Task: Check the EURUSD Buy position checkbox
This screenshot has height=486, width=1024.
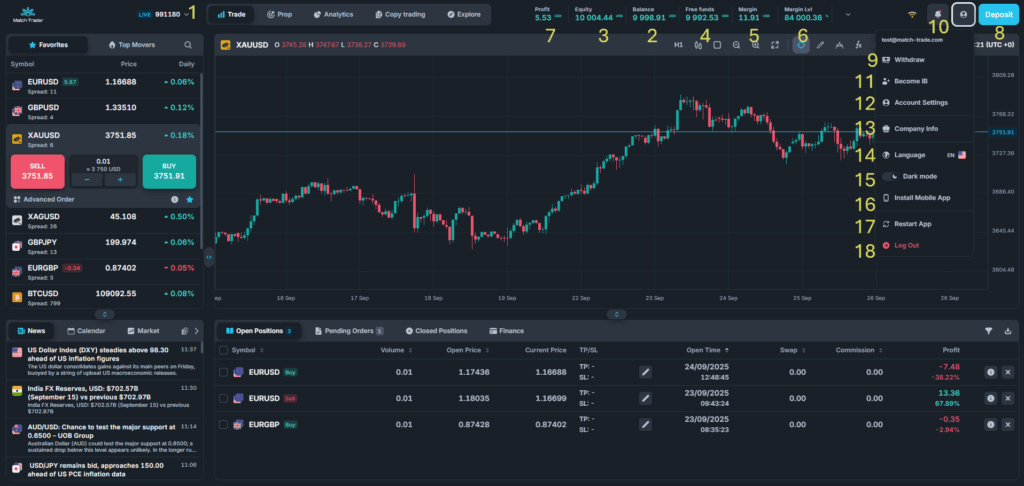Action: (x=224, y=372)
